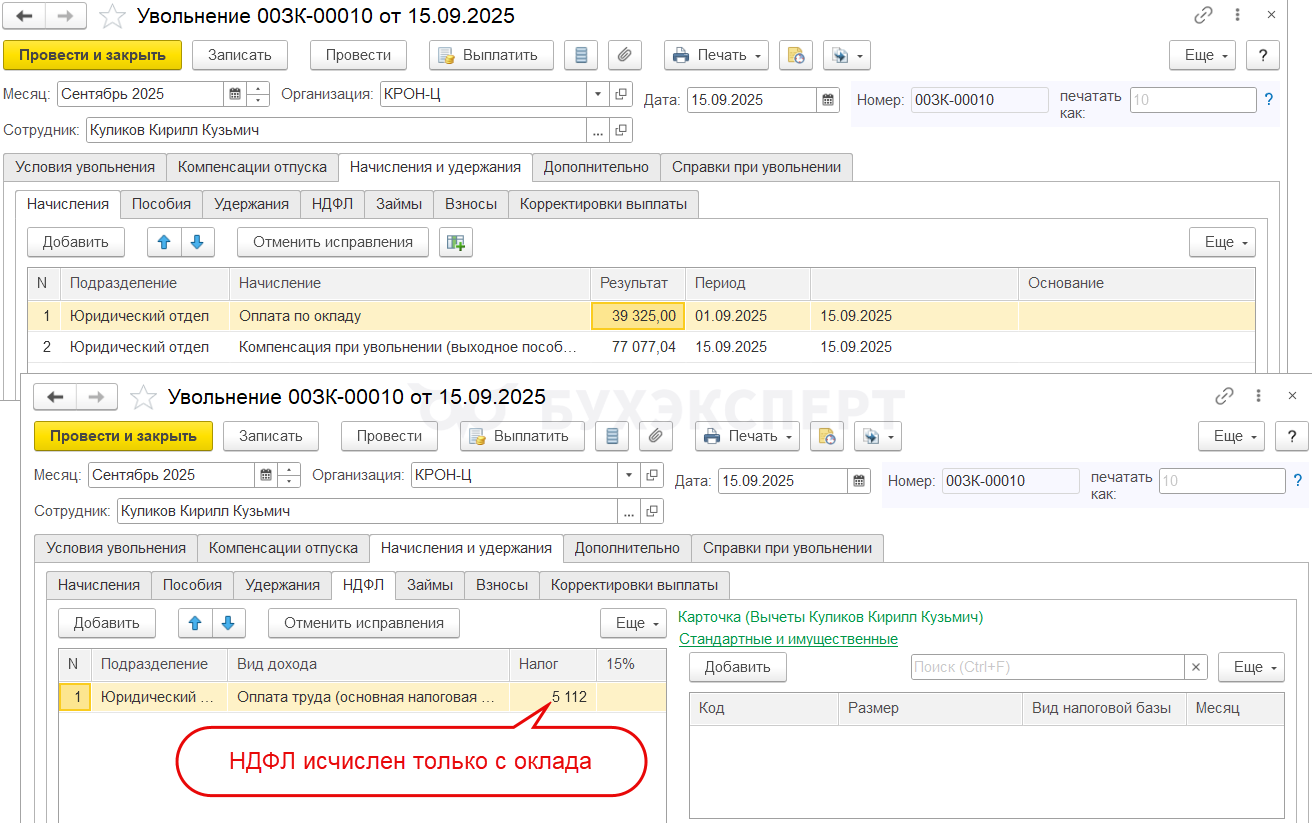Click the forward arrow in the back window
This screenshot has width=1312, height=823.
click(x=66, y=16)
